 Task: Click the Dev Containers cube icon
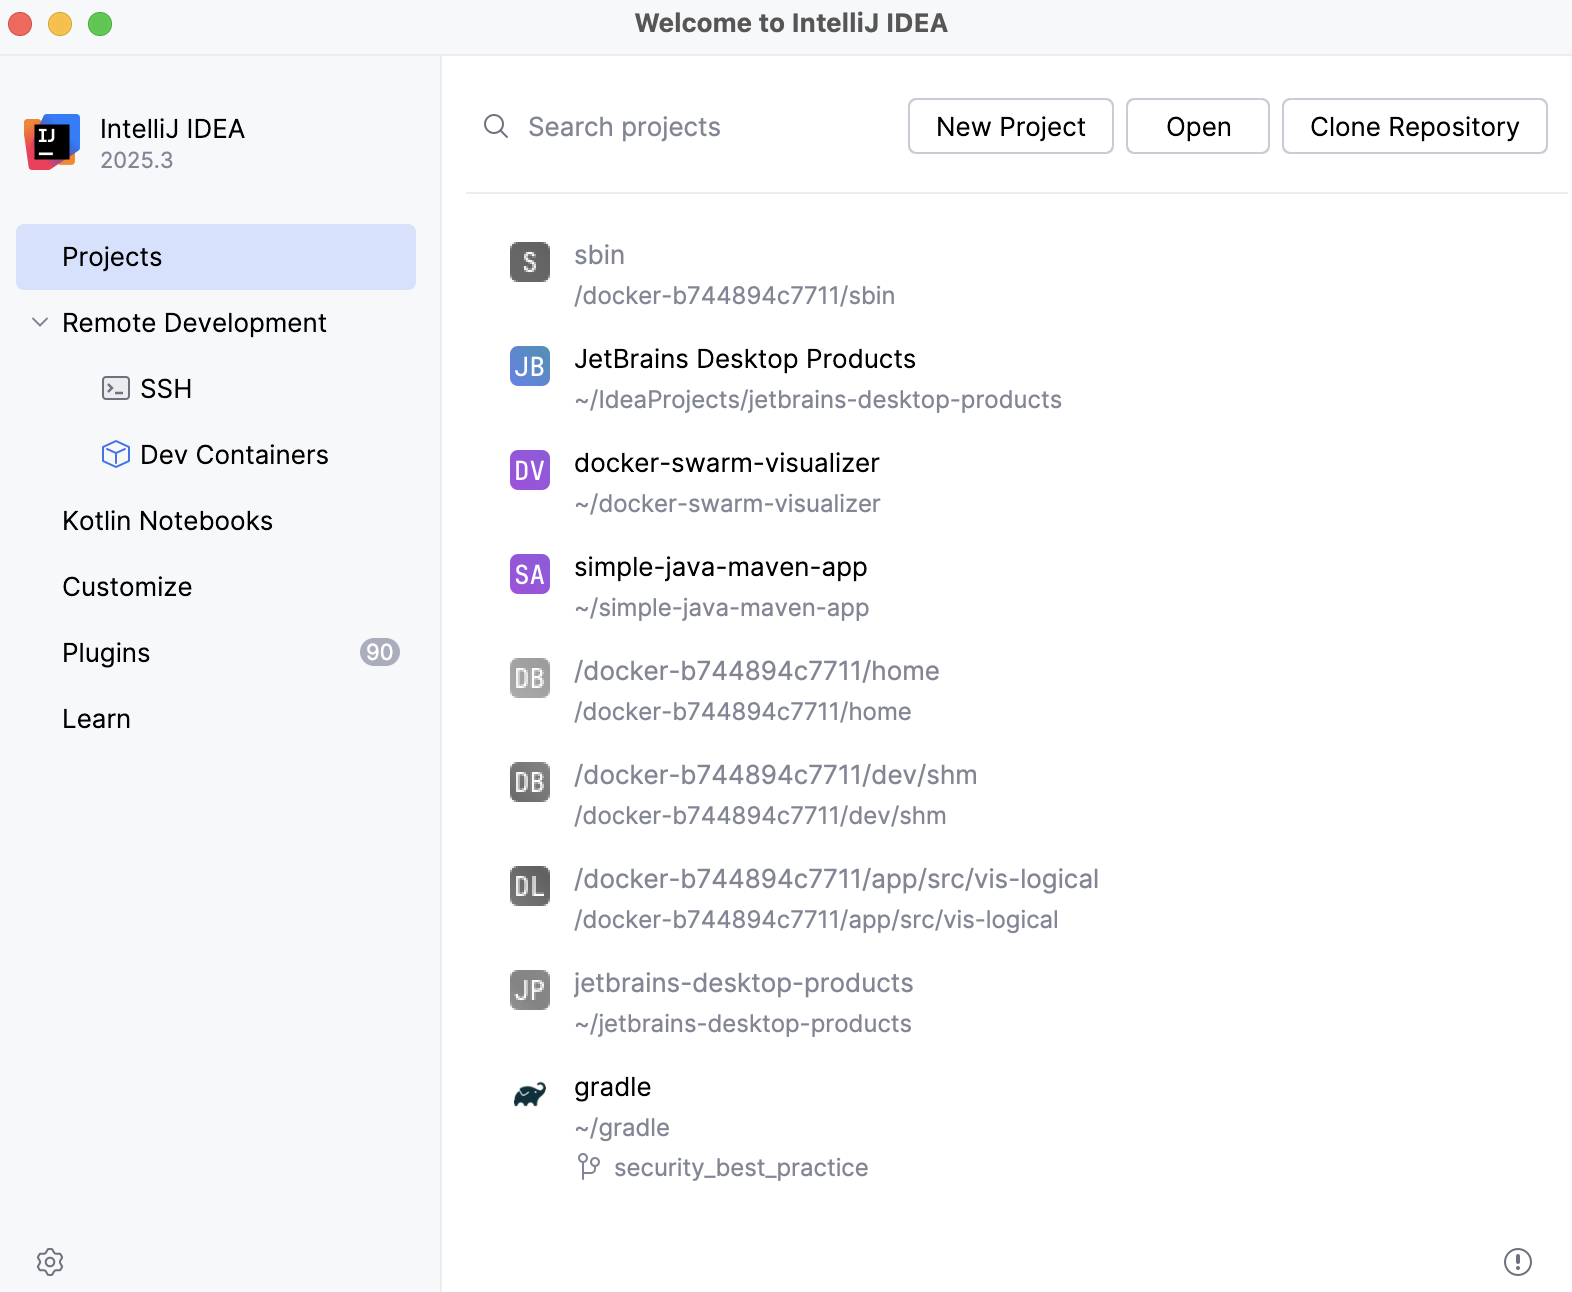(x=116, y=454)
